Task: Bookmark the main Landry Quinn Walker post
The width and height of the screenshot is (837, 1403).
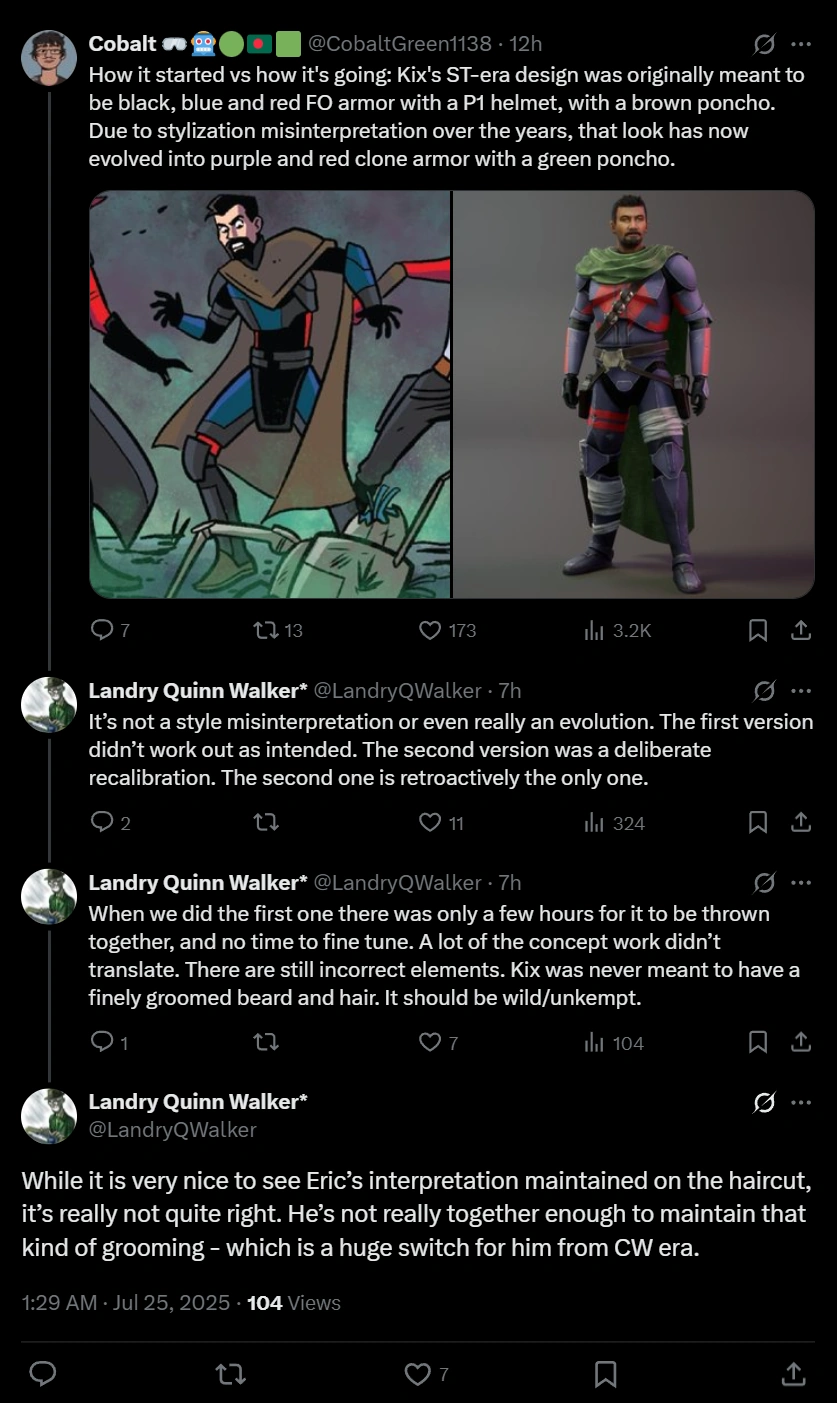Action: click(x=605, y=1374)
